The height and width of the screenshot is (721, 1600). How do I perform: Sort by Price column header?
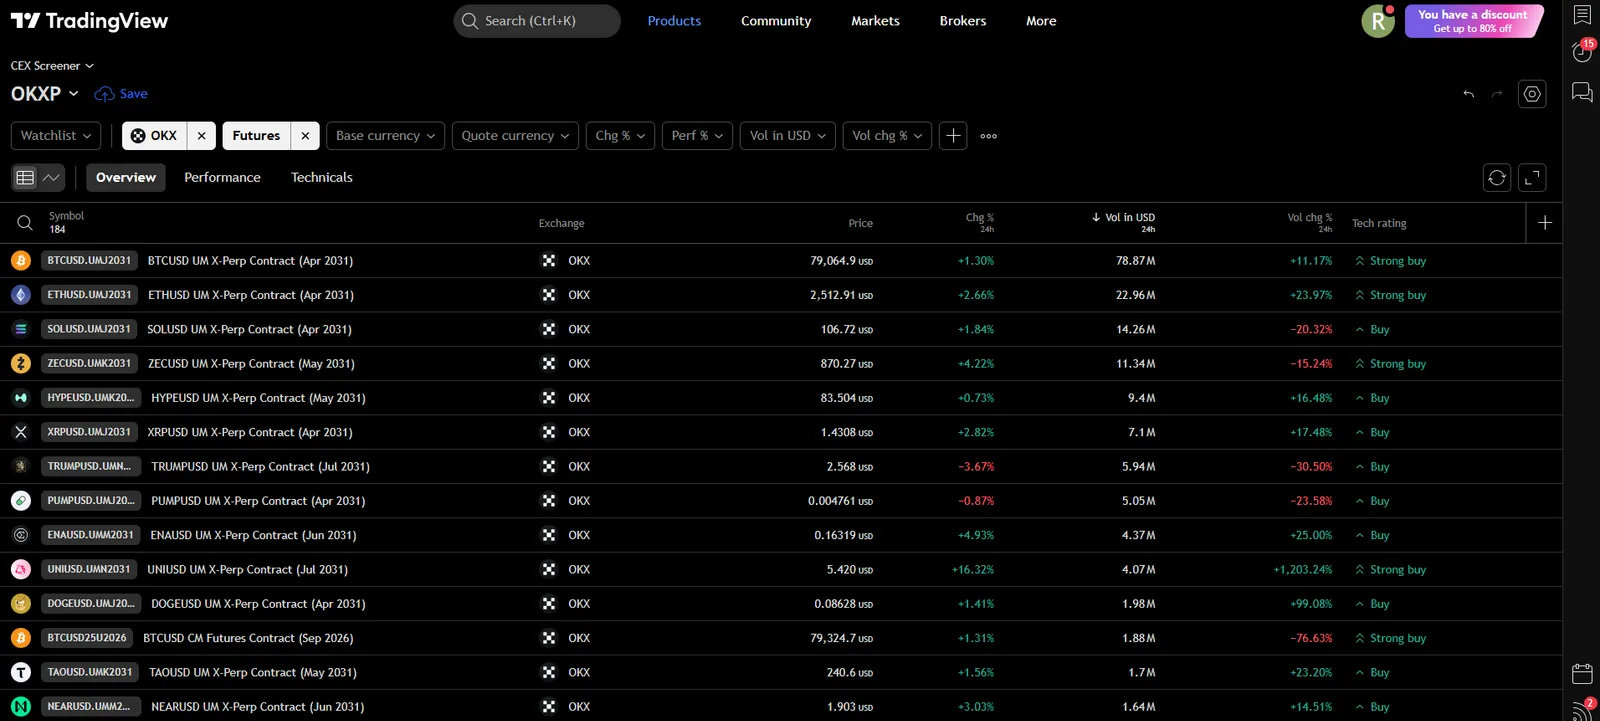861,223
